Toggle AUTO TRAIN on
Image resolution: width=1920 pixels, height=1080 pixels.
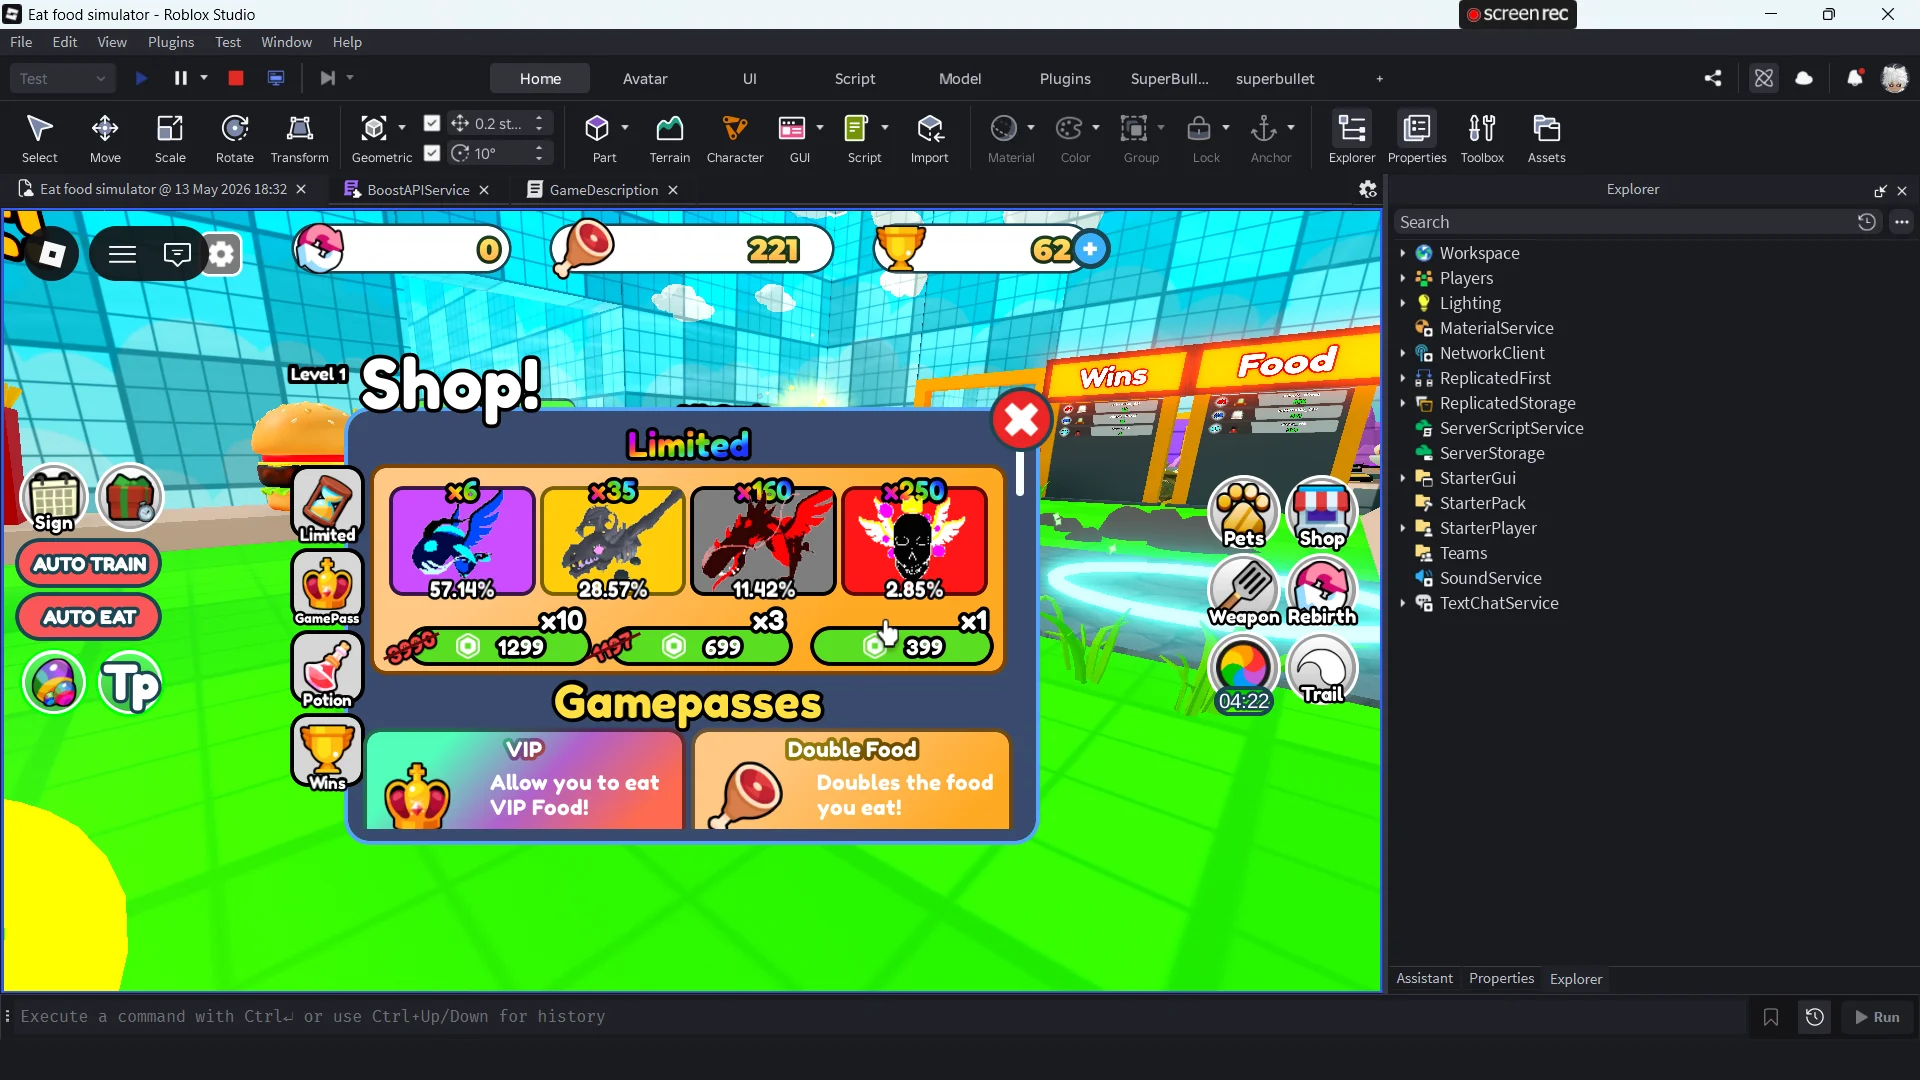click(90, 564)
